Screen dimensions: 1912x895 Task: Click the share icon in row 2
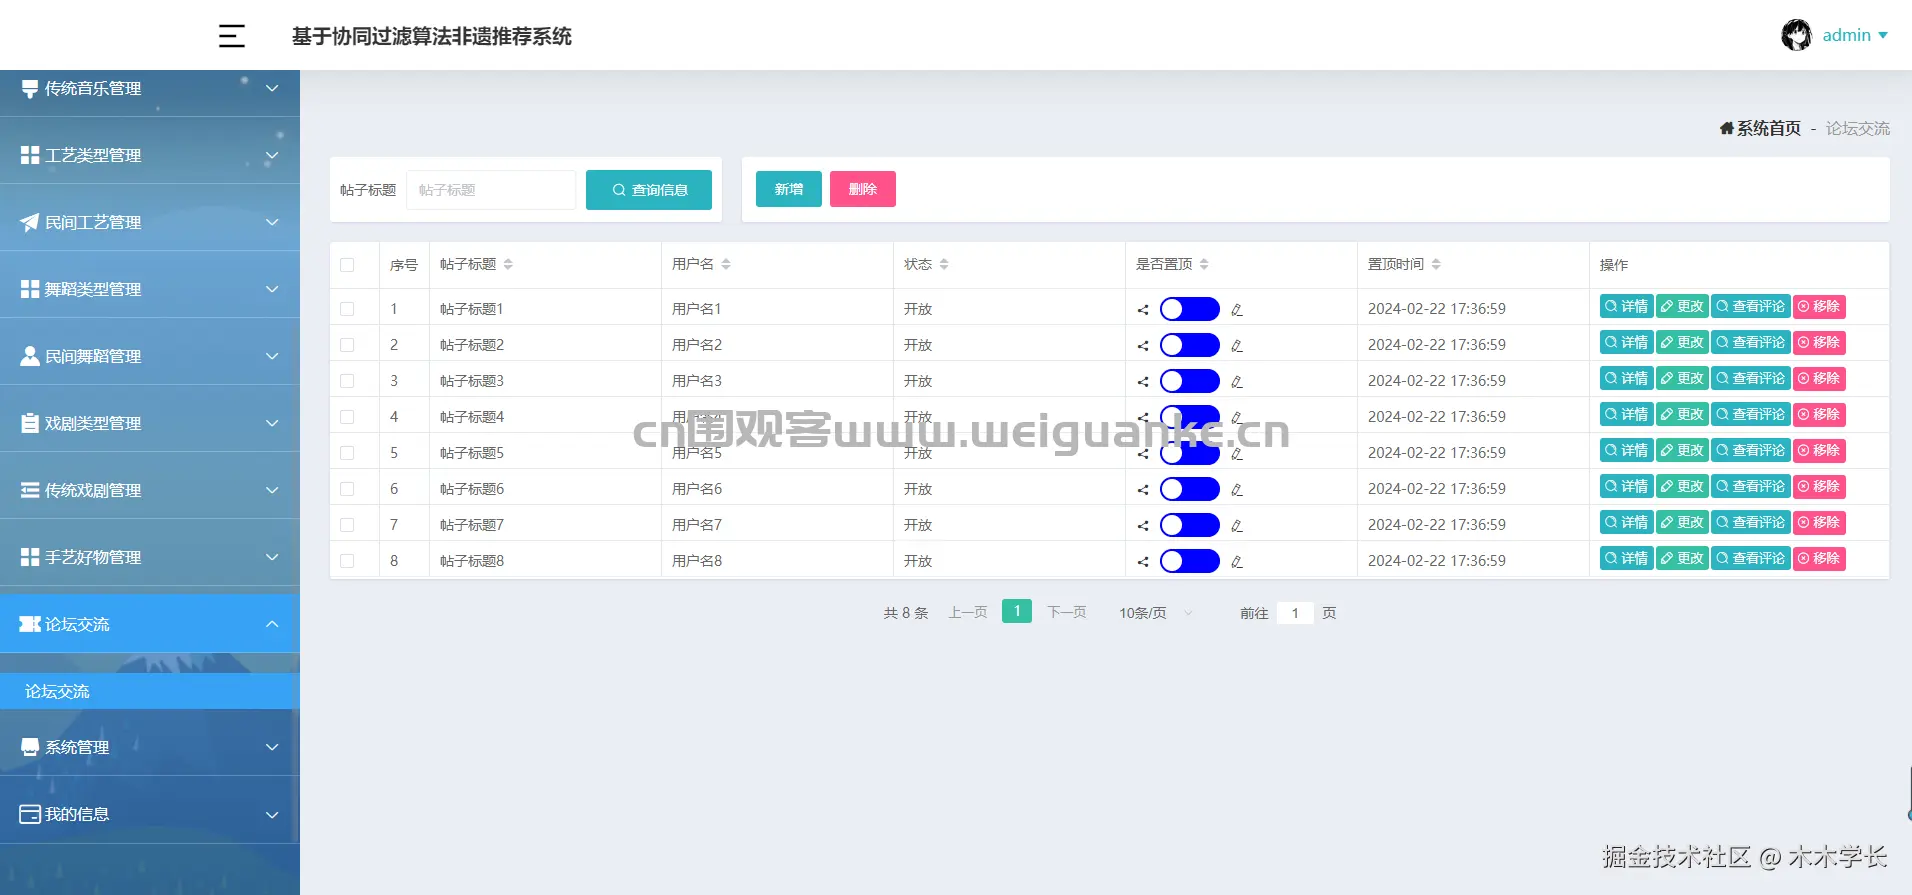1143,346
